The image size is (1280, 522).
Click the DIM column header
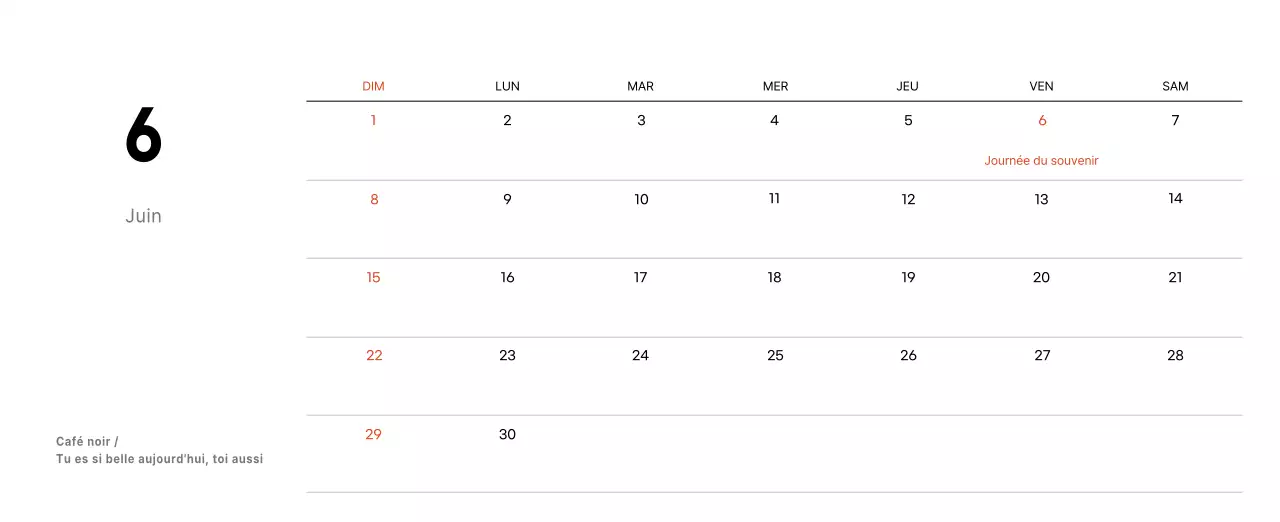point(373,86)
